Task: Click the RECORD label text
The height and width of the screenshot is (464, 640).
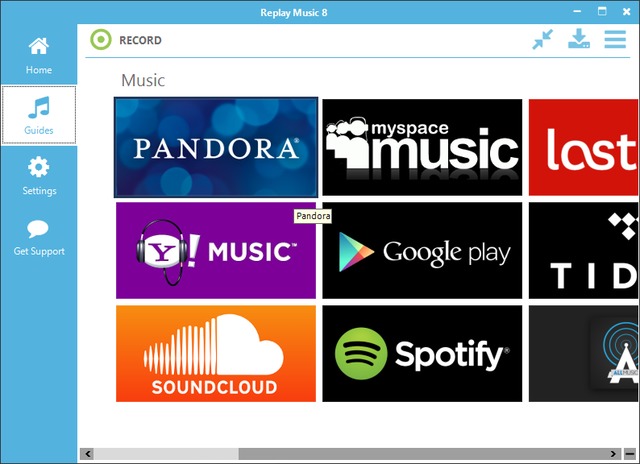Action: 141,41
